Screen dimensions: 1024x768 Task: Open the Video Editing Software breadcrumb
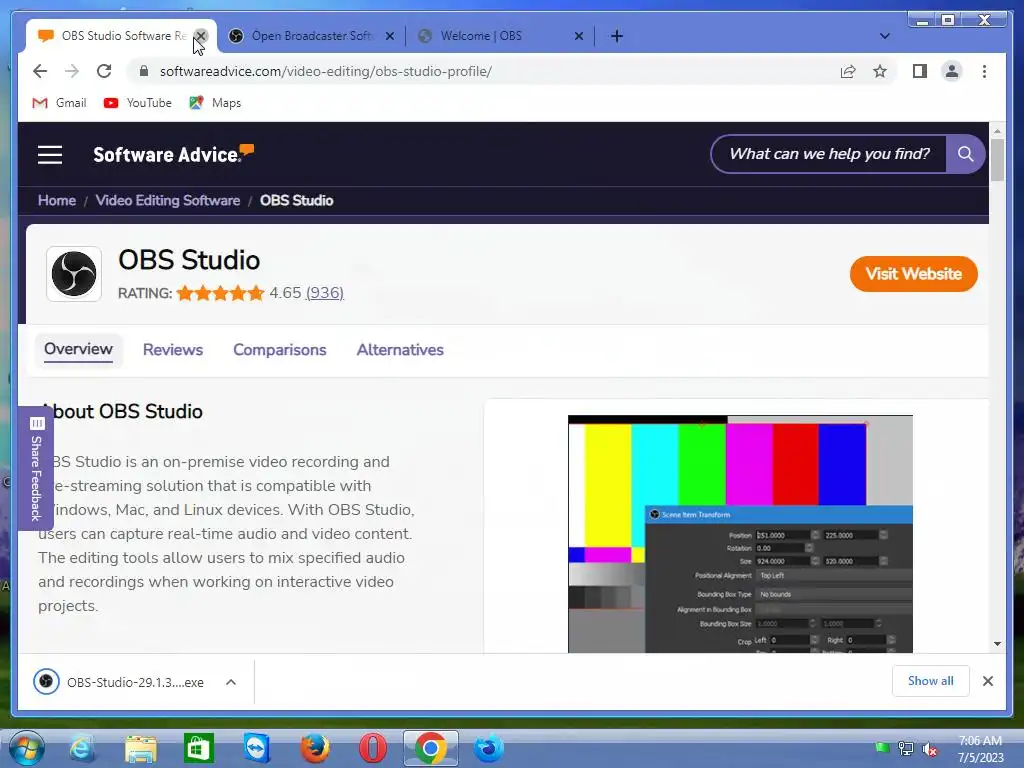(x=168, y=200)
